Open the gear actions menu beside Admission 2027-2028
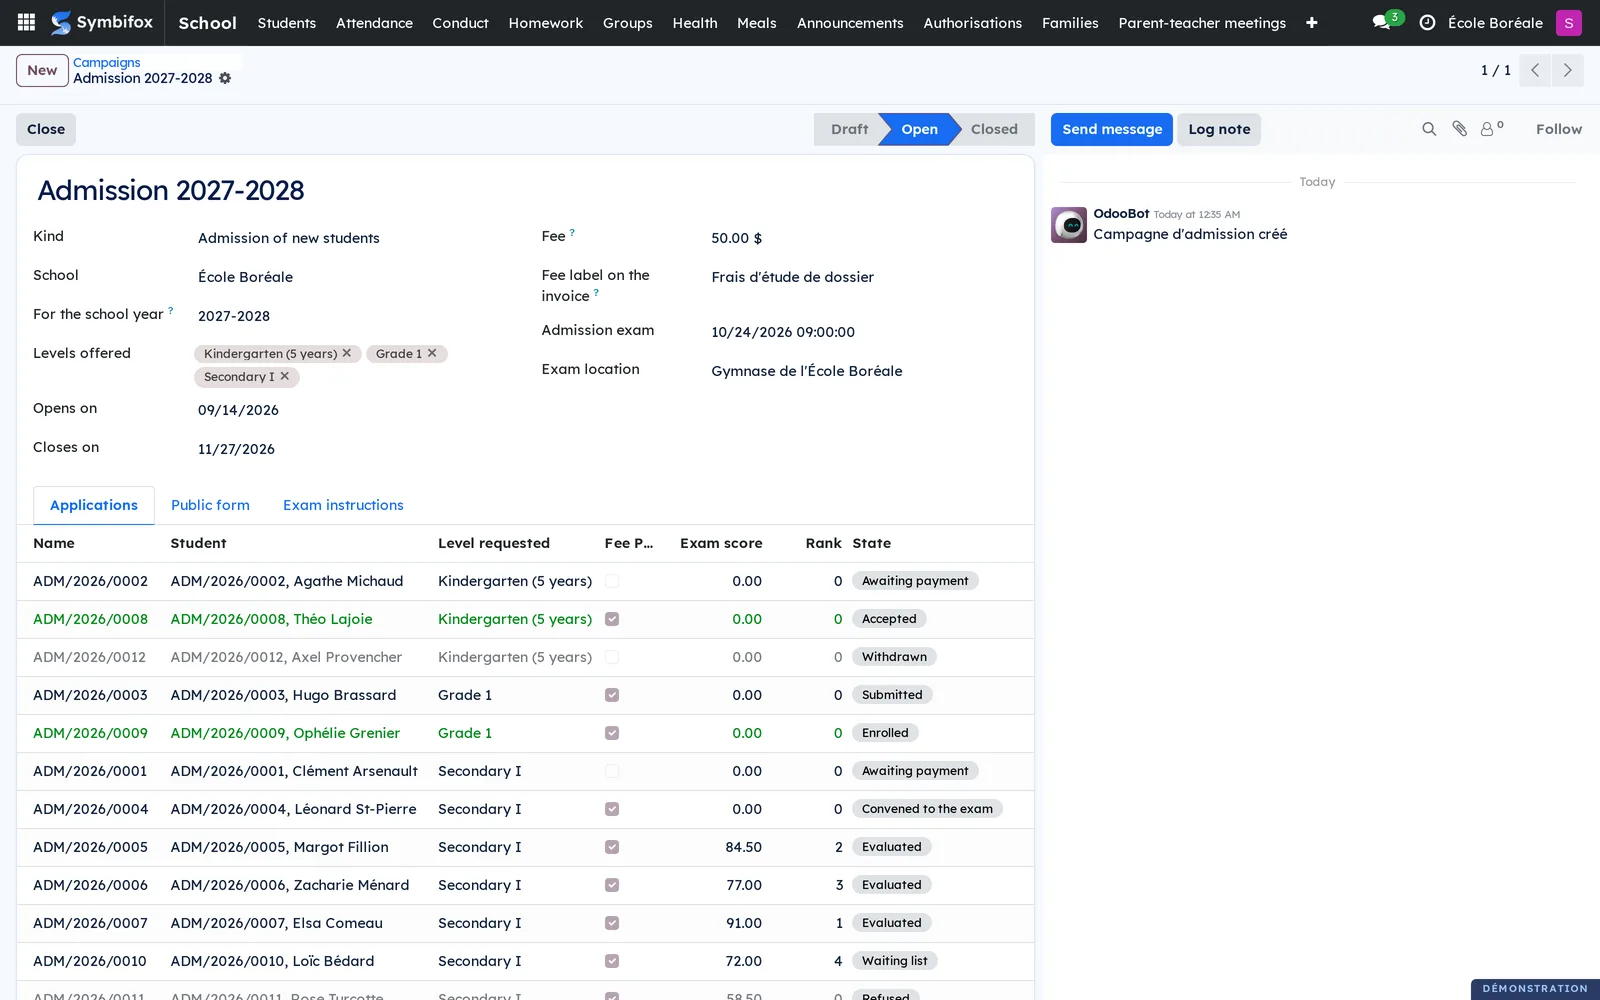The width and height of the screenshot is (1600, 1000). pyautogui.click(x=225, y=78)
